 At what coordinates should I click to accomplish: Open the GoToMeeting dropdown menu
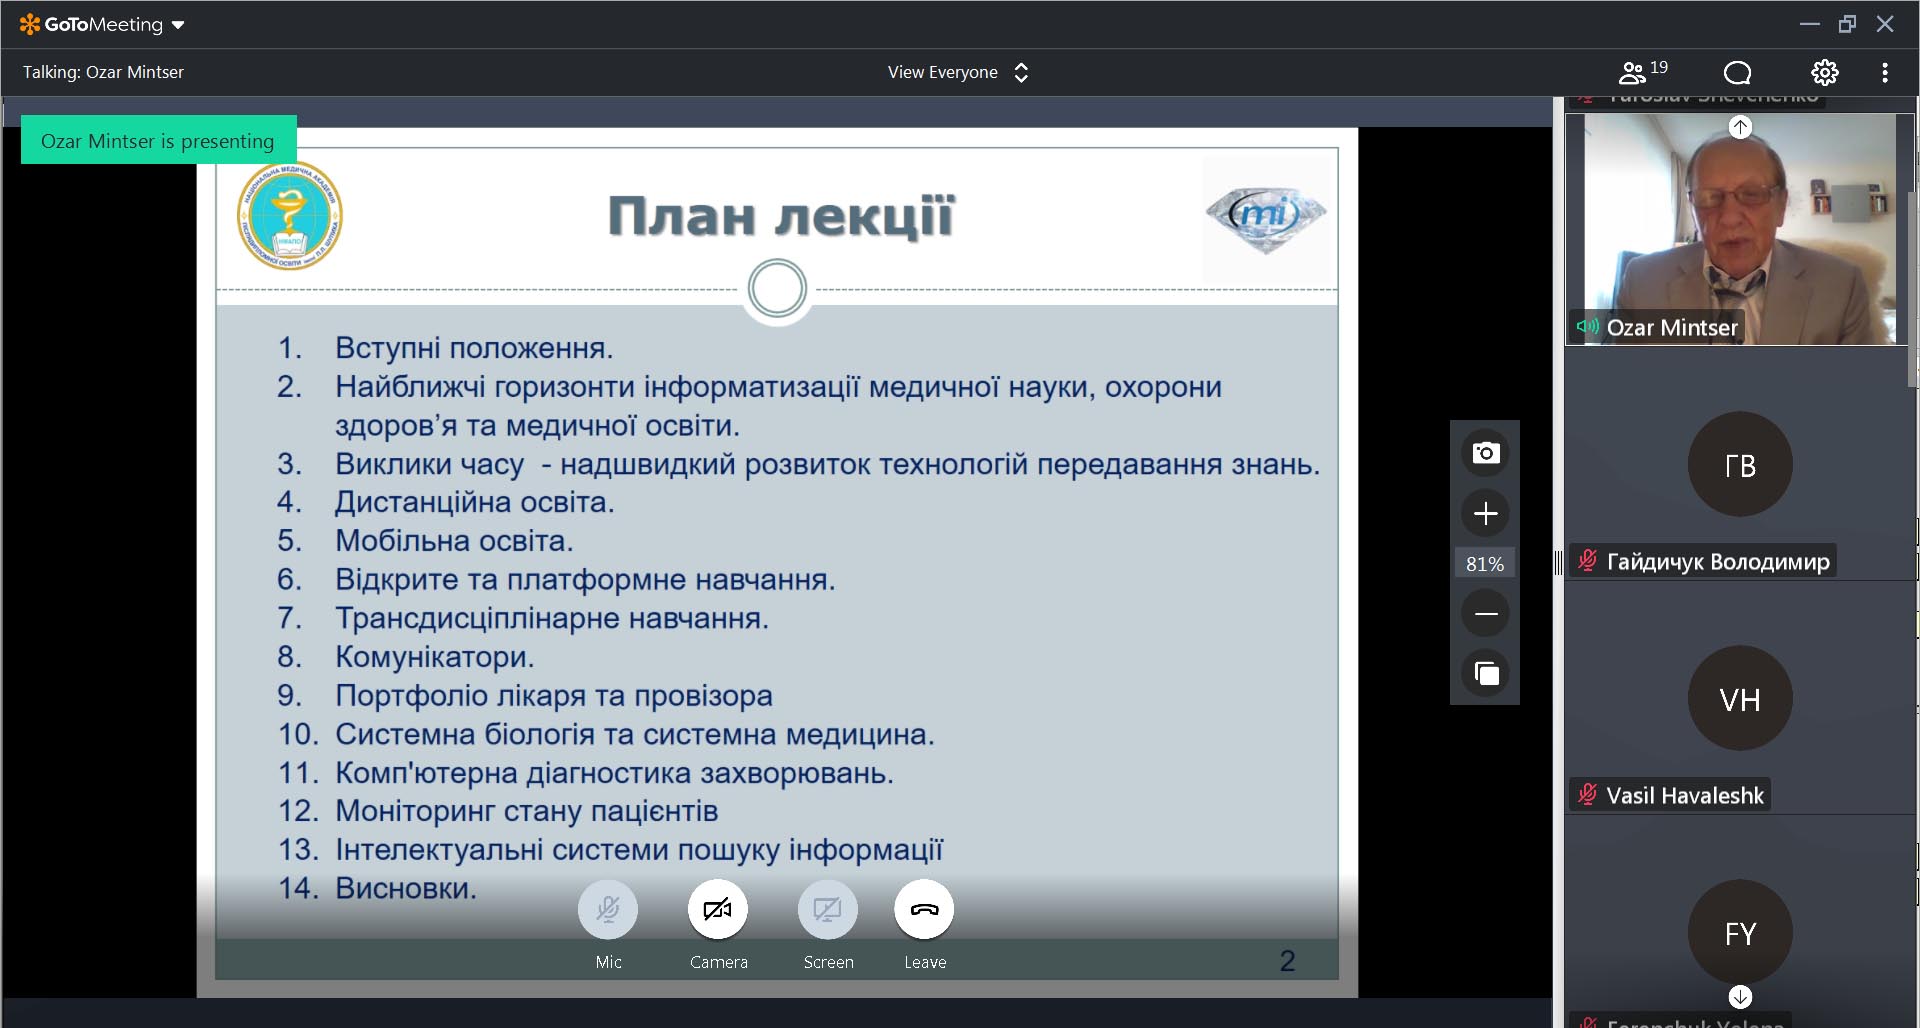(x=102, y=24)
